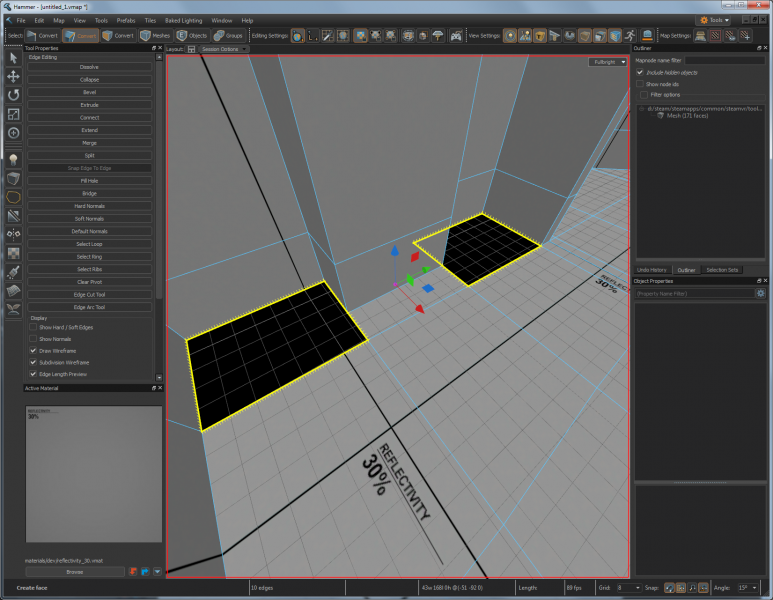Uncheck Include hidden objects checkbox
This screenshot has height=600, width=773.
tap(640, 72)
